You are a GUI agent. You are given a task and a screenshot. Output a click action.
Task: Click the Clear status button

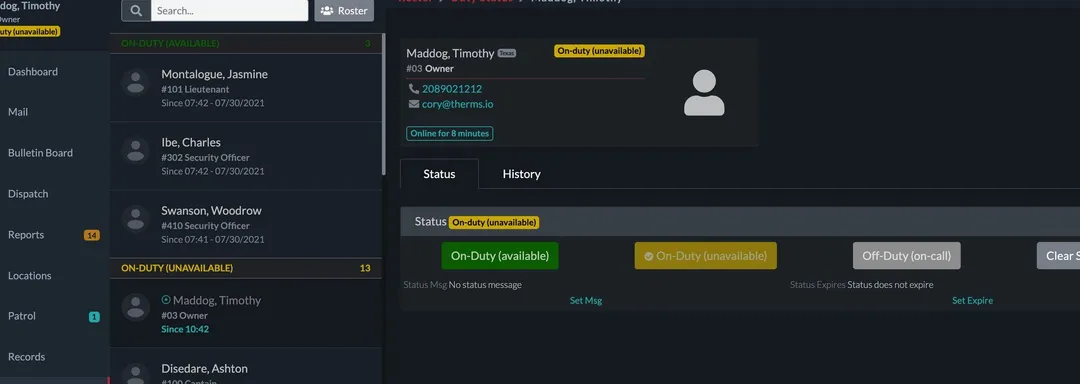tap(1058, 256)
